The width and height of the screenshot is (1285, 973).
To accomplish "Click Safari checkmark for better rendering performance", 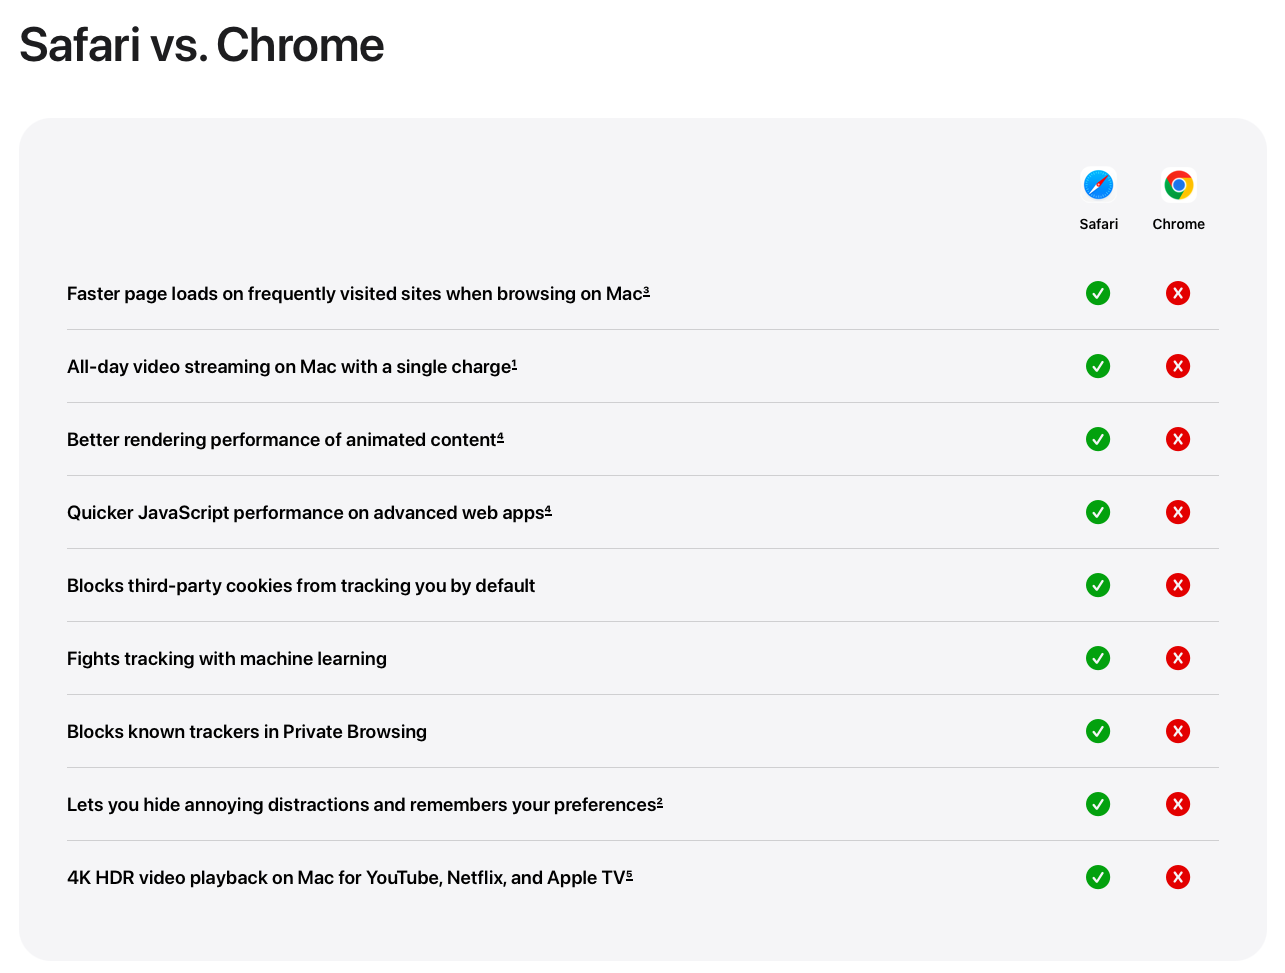I will click(x=1098, y=439).
